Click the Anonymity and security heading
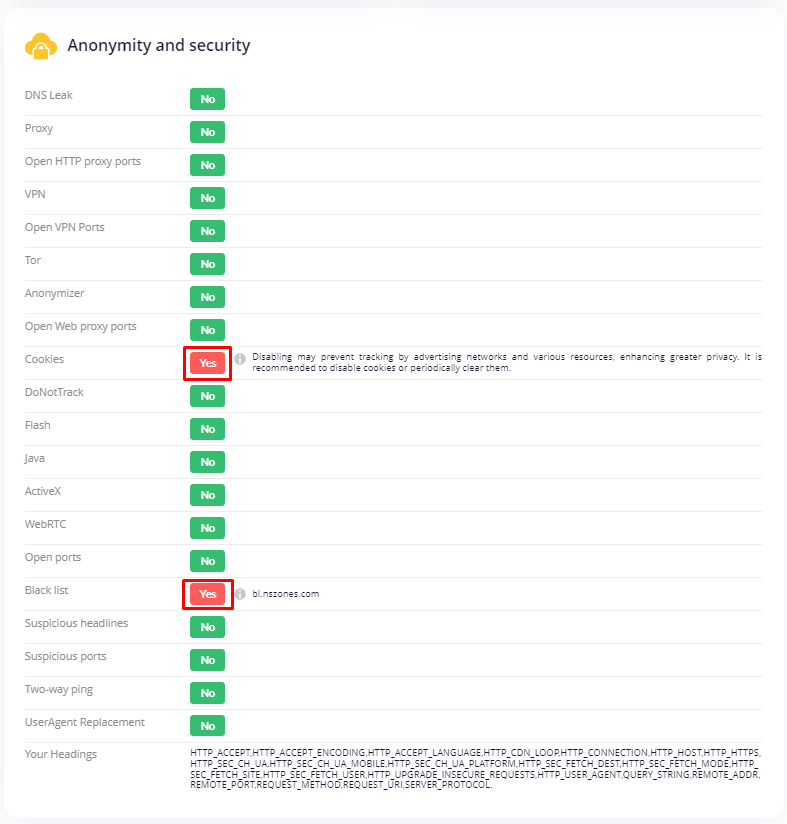 (159, 45)
